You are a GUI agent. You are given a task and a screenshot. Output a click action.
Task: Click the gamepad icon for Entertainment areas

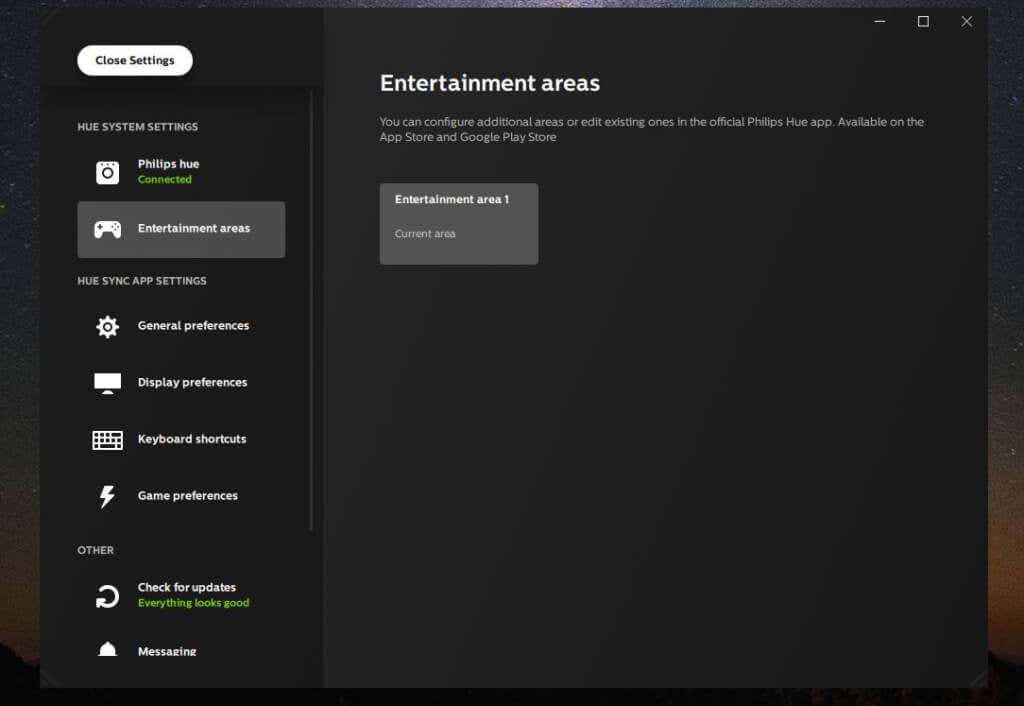click(107, 229)
